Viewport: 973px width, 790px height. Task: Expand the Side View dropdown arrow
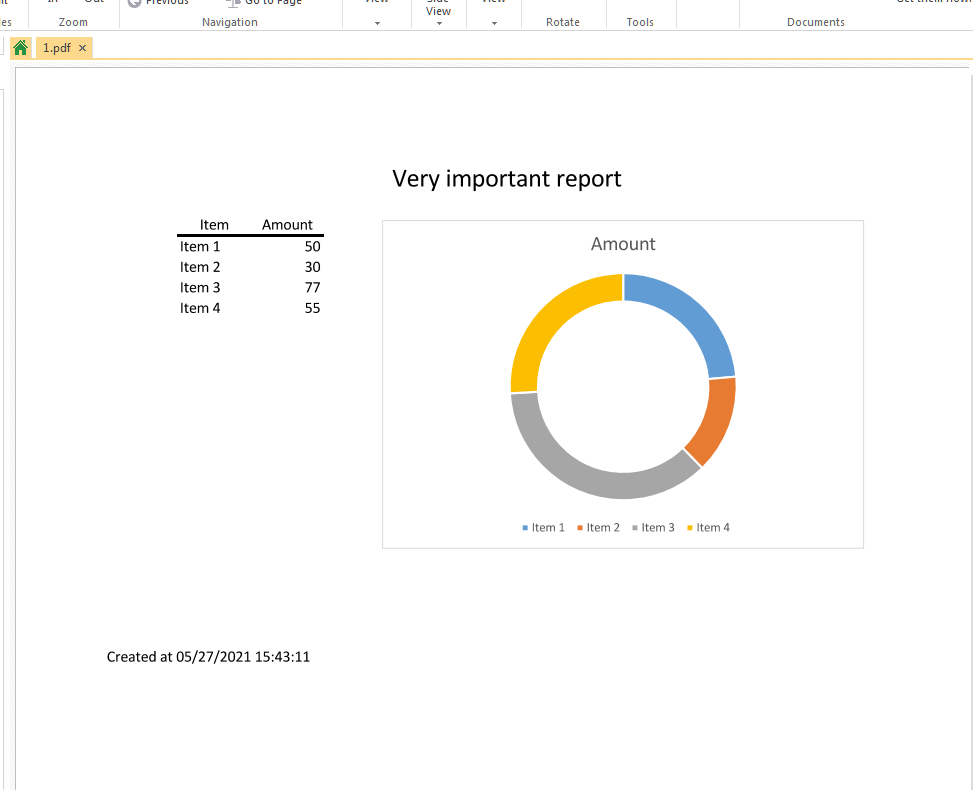coord(439,24)
